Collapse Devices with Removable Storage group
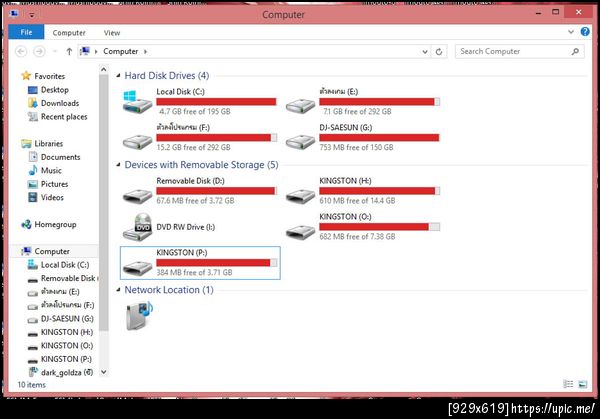Image resolution: width=600 pixels, height=419 pixels. [118, 165]
